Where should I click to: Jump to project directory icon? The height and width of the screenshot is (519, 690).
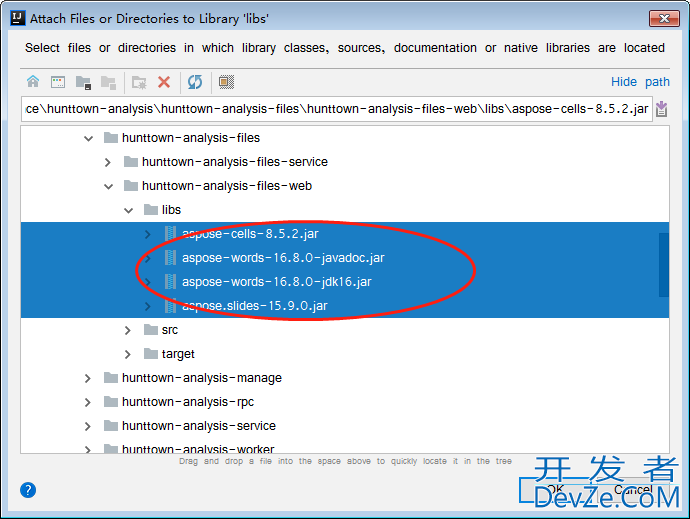(83, 82)
